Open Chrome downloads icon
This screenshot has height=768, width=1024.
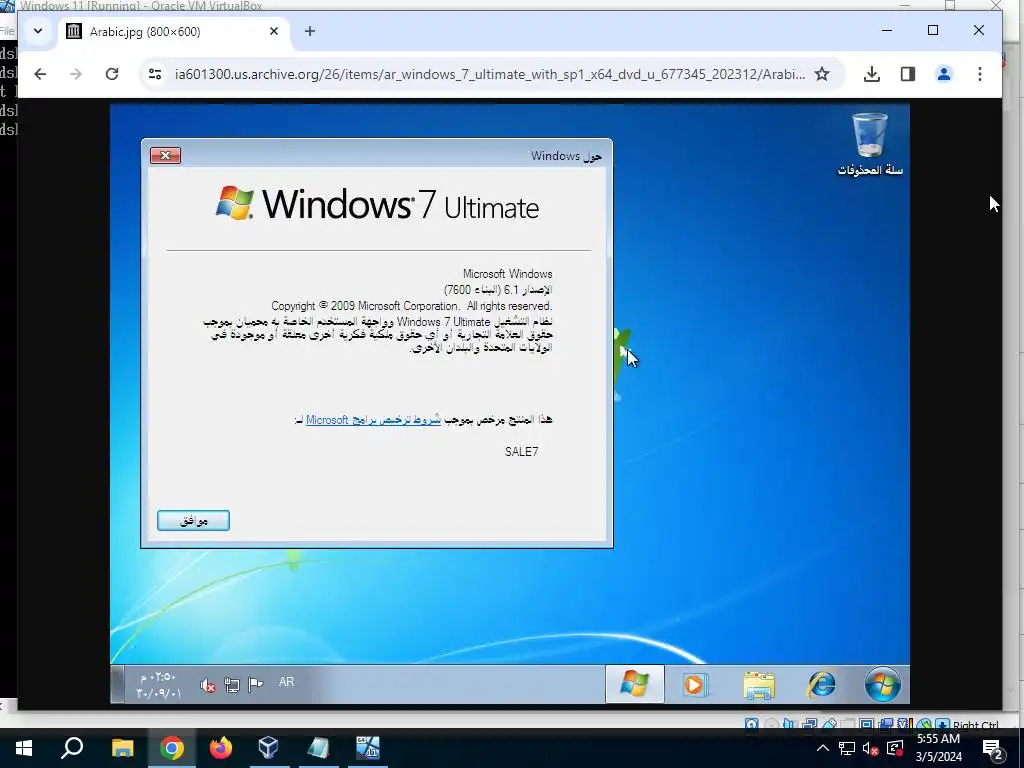click(x=871, y=74)
